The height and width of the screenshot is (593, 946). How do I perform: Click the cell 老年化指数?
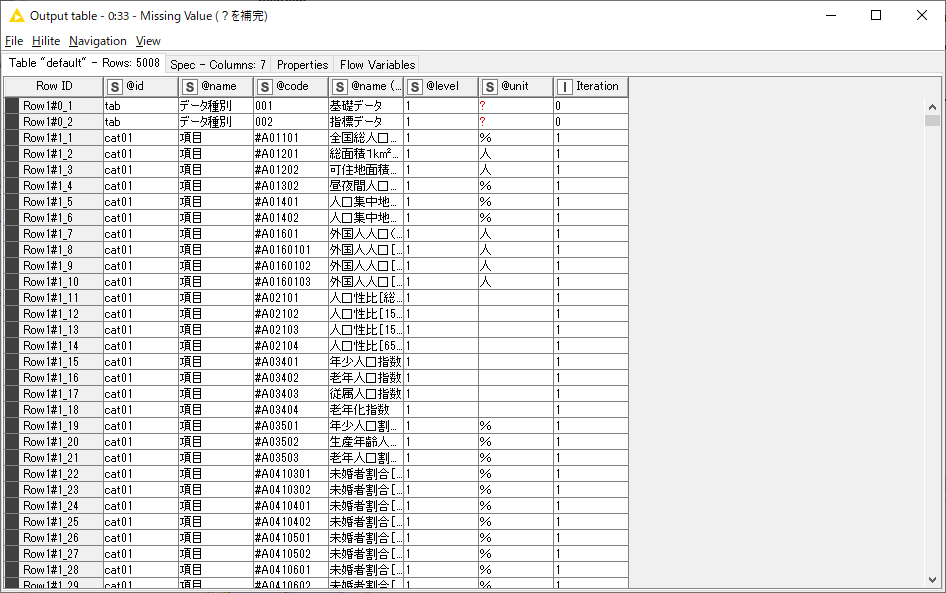point(366,410)
